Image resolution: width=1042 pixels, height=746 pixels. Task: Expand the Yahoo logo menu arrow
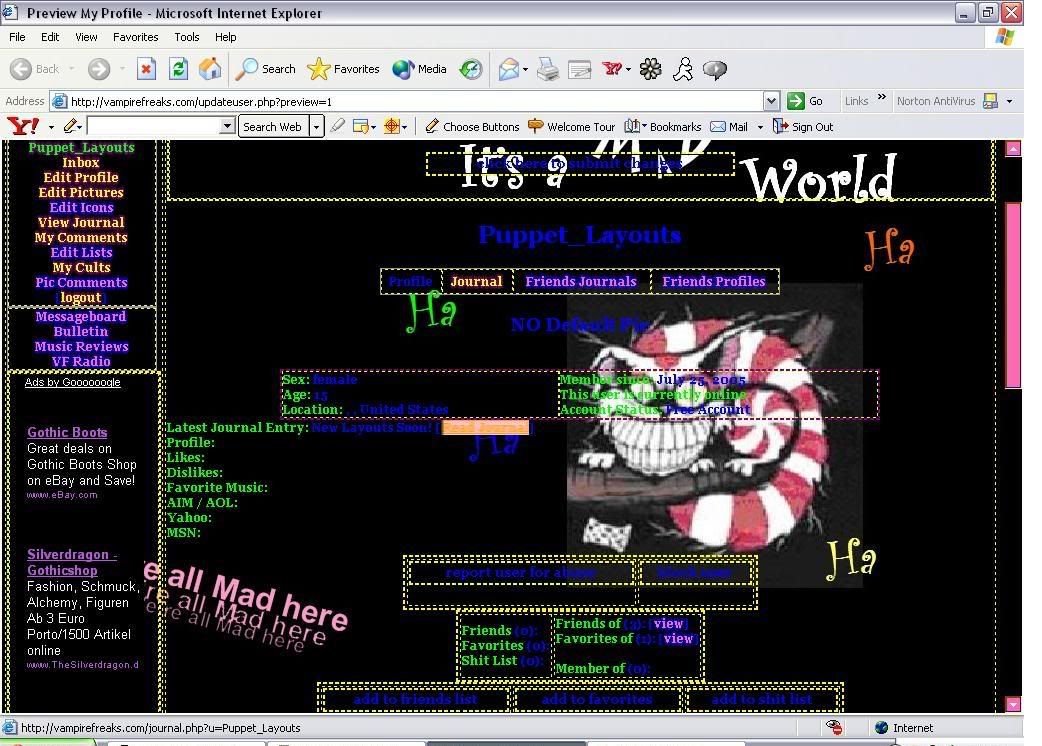pos(51,127)
